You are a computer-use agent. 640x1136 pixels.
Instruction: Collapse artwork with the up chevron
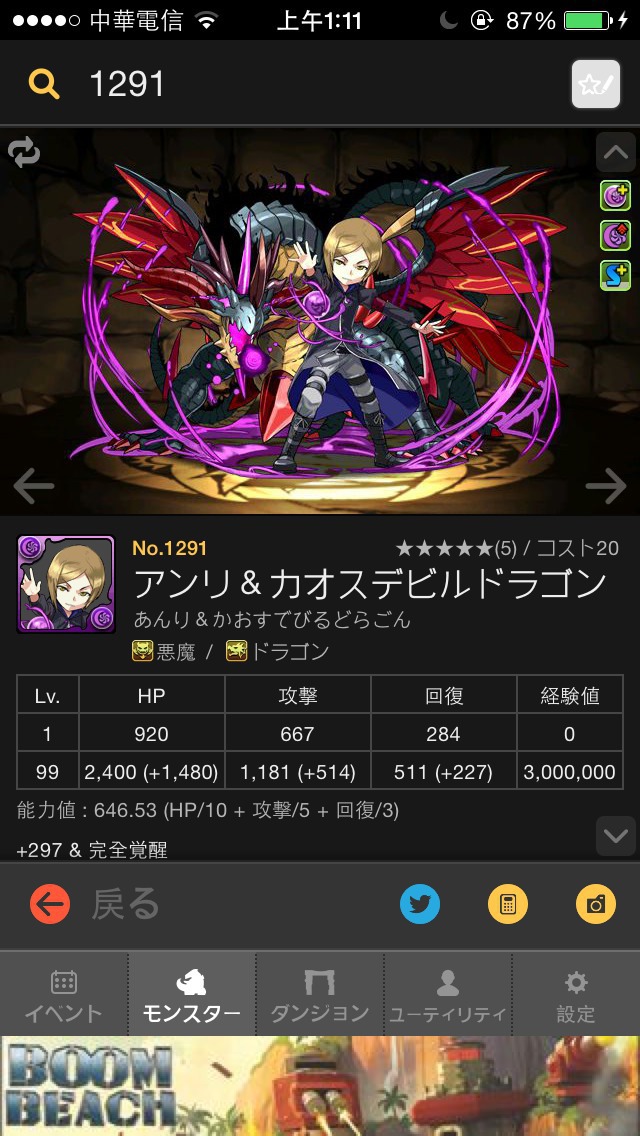[x=616, y=151]
